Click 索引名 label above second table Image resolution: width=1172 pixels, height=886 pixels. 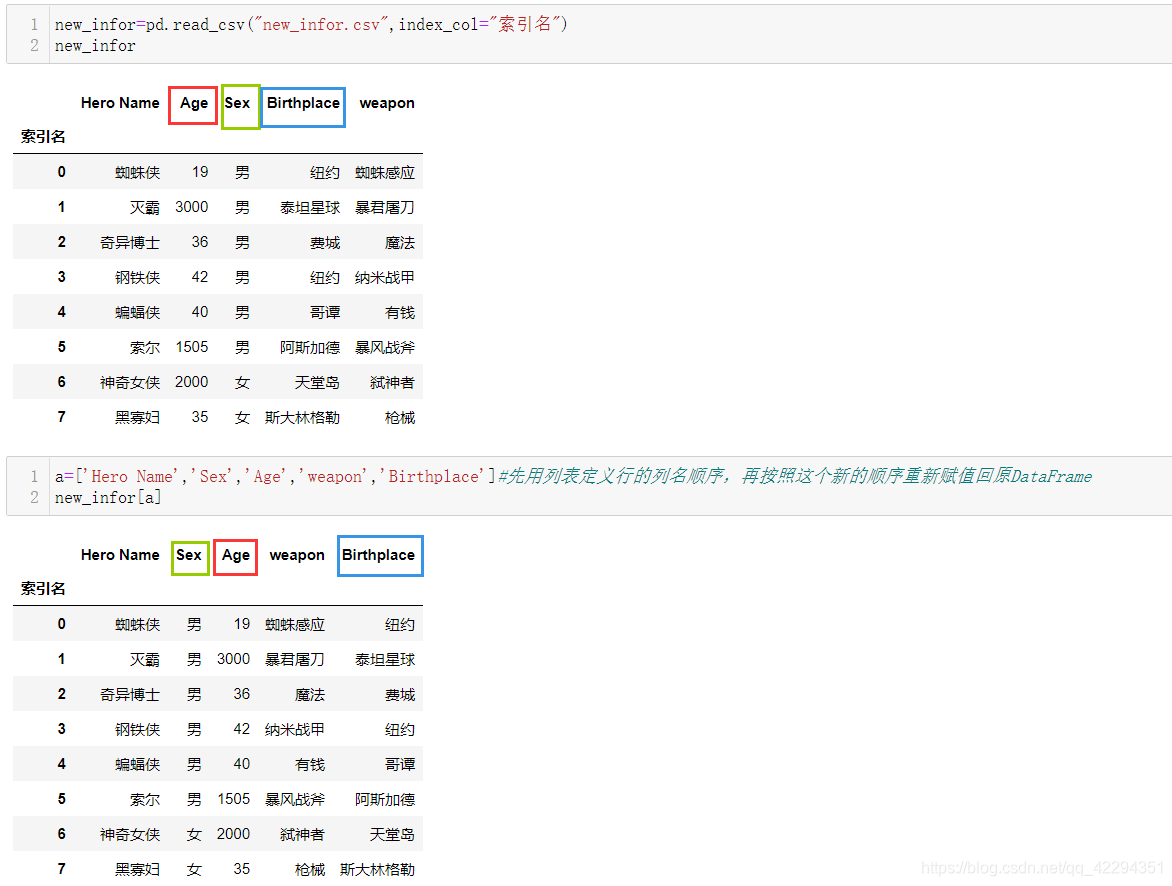(43, 588)
